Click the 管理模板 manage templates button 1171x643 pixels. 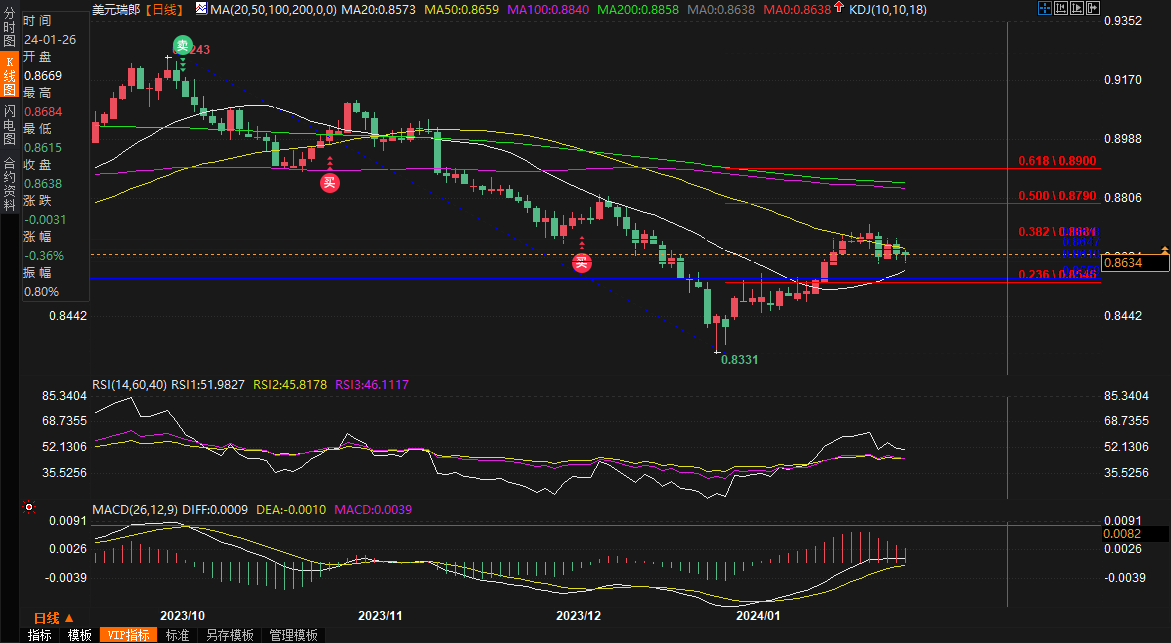293,635
